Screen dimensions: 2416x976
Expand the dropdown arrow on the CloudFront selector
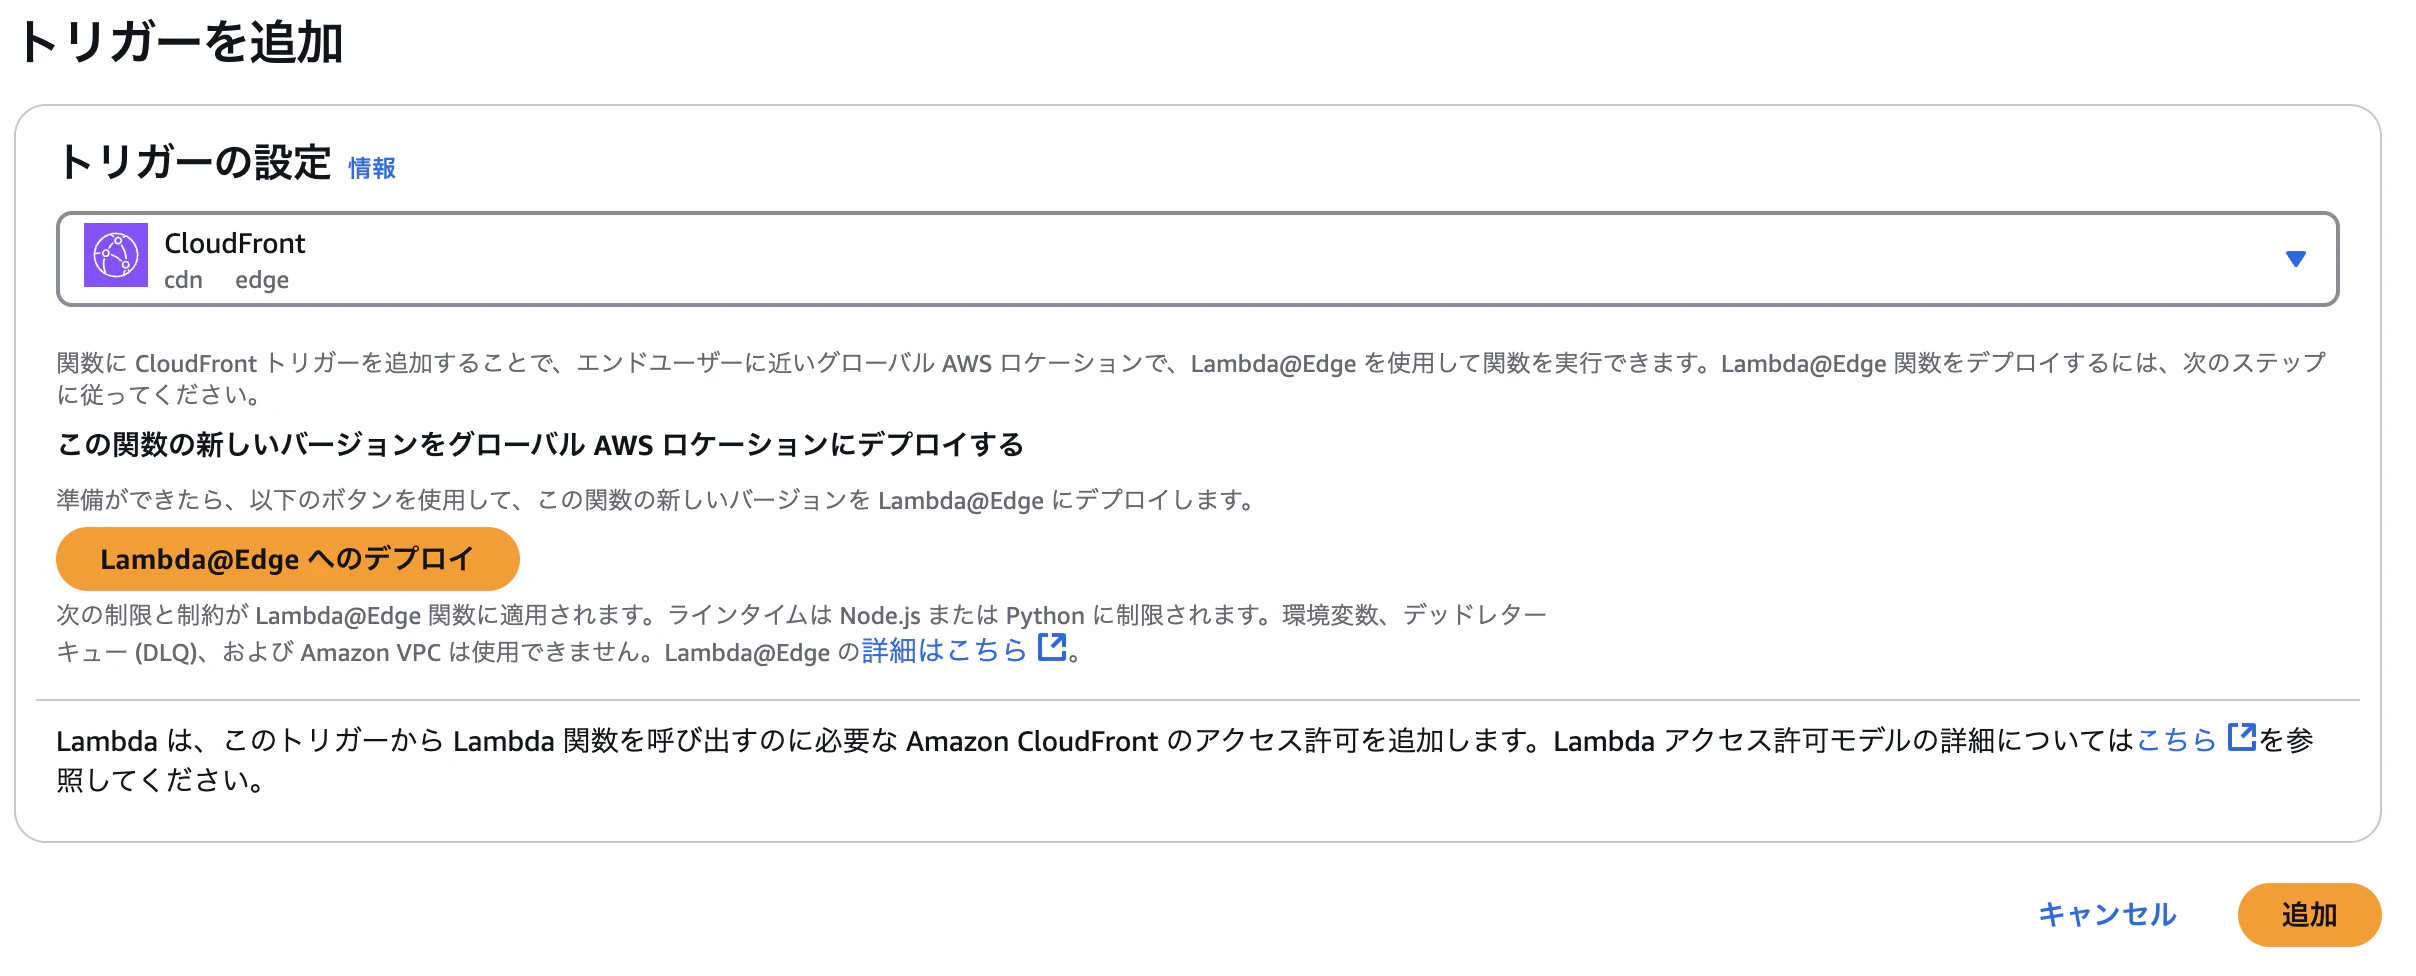2298,258
